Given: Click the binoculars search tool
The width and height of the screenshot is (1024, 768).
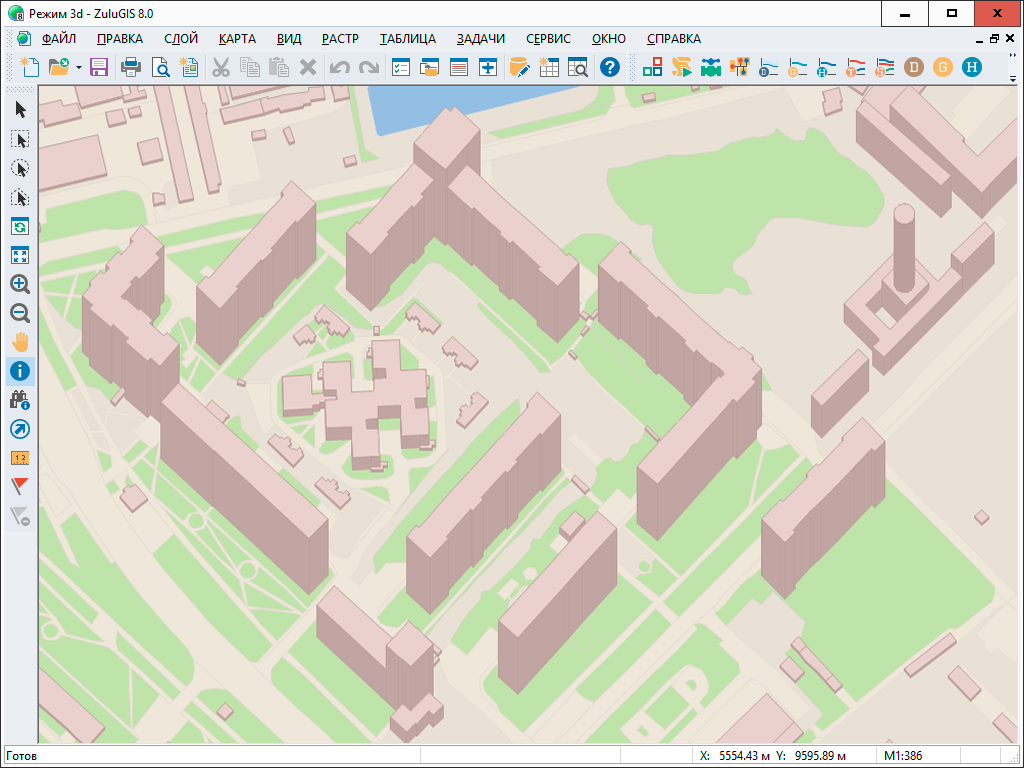Looking at the screenshot, I should point(19,400).
